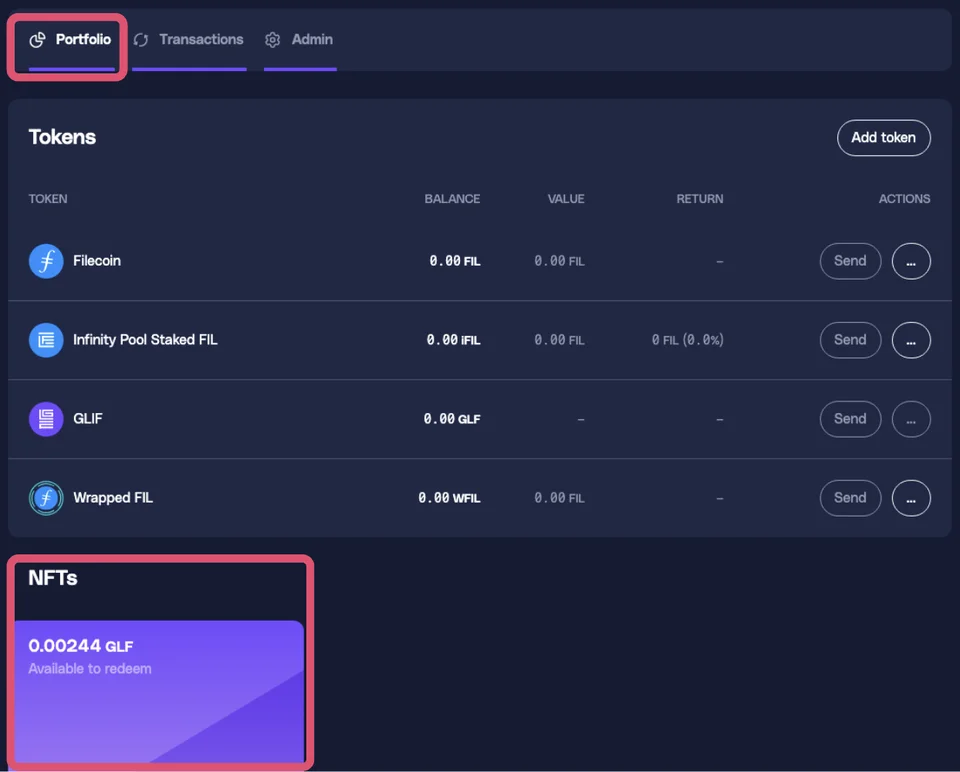Click the Transactions refresh arrows icon

(141, 40)
